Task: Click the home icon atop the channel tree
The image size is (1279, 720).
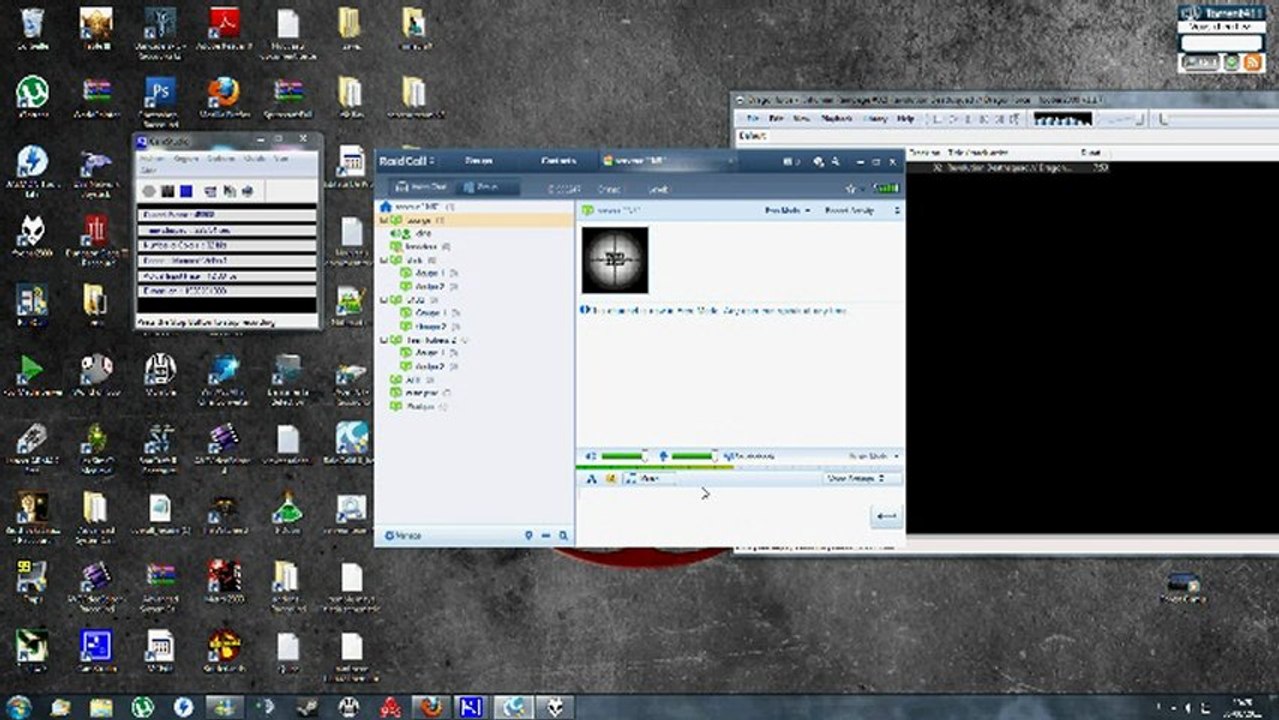Action: pos(385,207)
